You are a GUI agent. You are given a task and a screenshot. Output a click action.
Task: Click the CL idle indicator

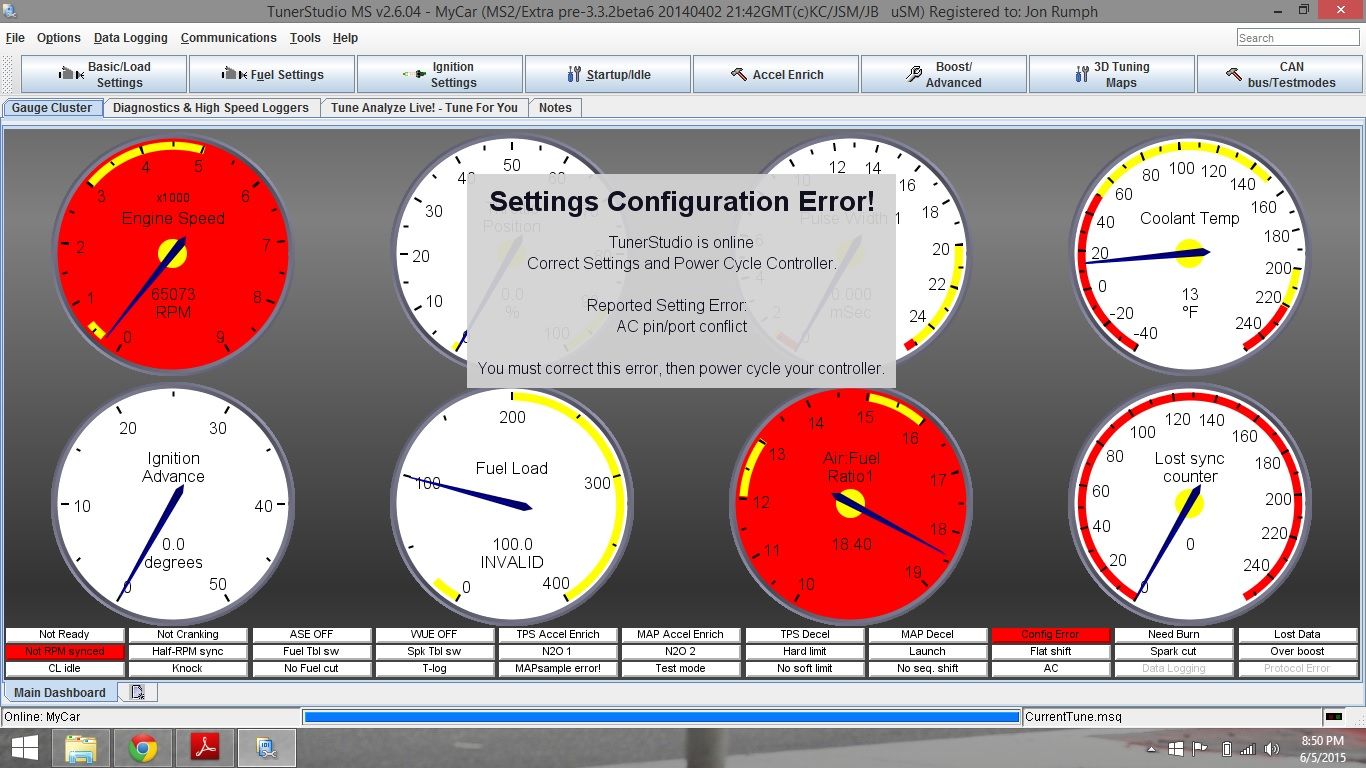tap(64, 669)
